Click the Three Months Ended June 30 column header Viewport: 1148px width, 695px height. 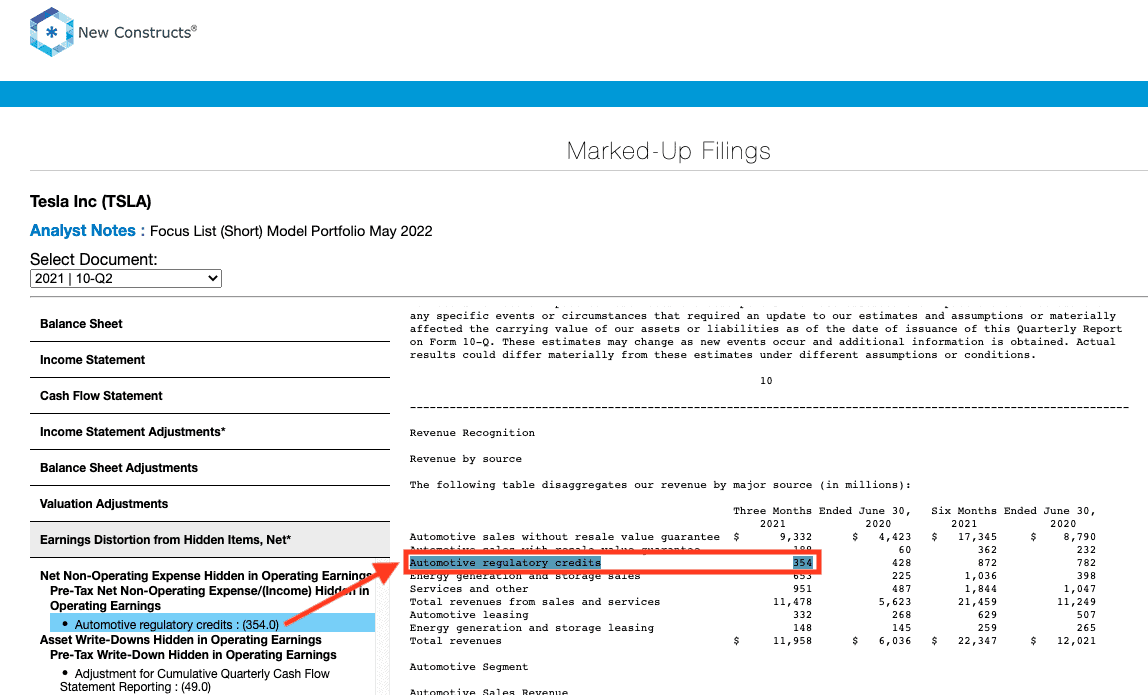click(x=822, y=510)
